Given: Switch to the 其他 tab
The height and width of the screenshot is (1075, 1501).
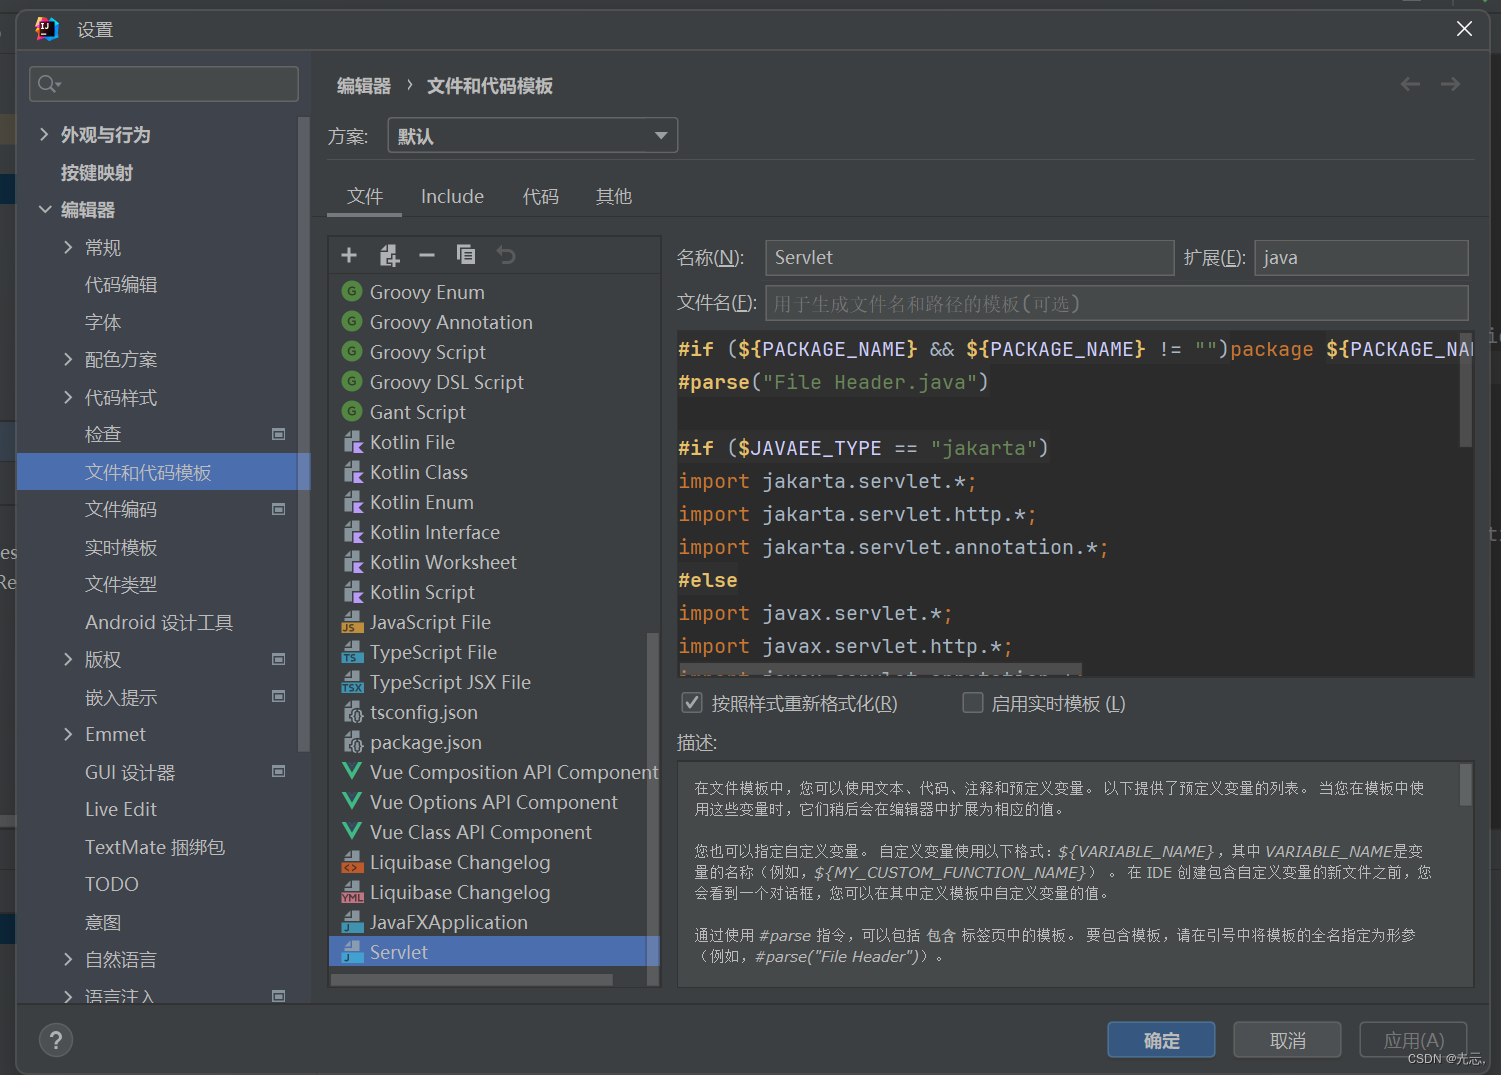Looking at the screenshot, I should pos(613,196).
